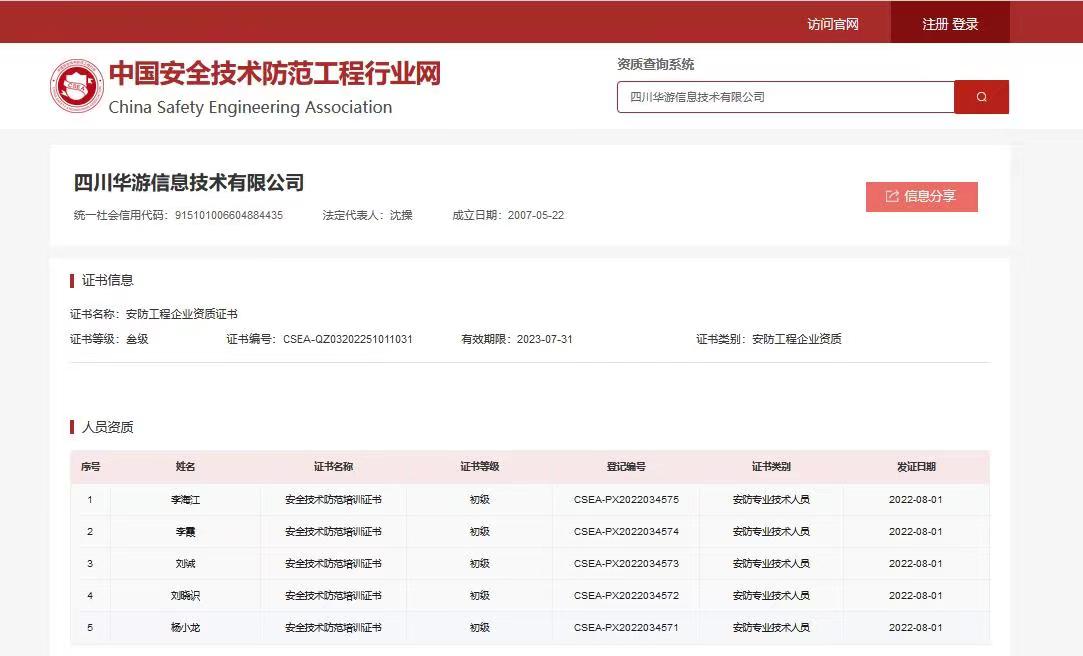
Task: Click 安防专业技术人员 in 杨小龙 row
Action: click(771, 628)
